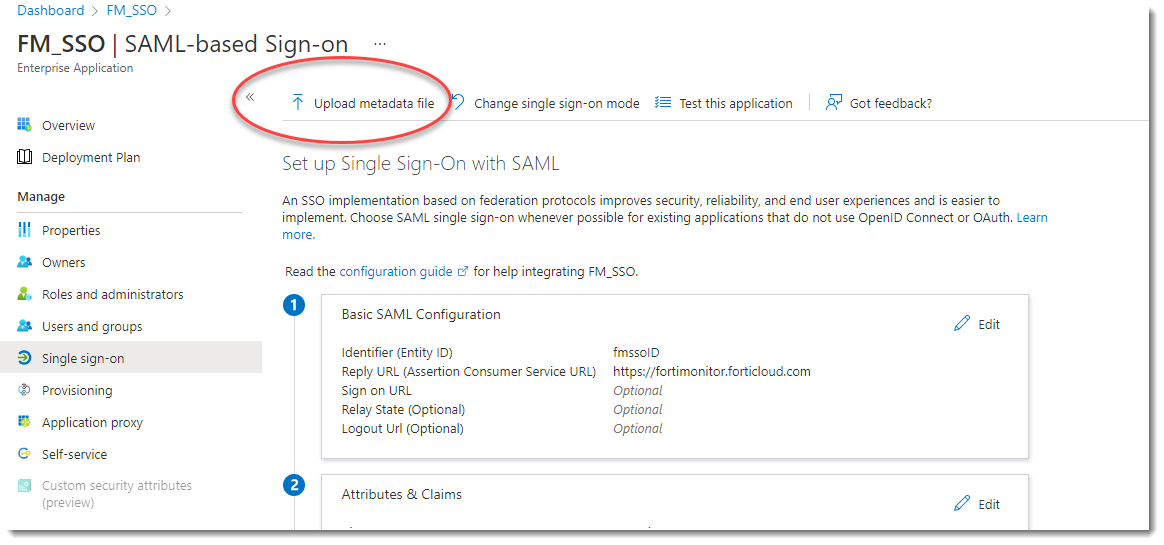
Task: Open Roles and administrators page
Action: pos(112,294)
